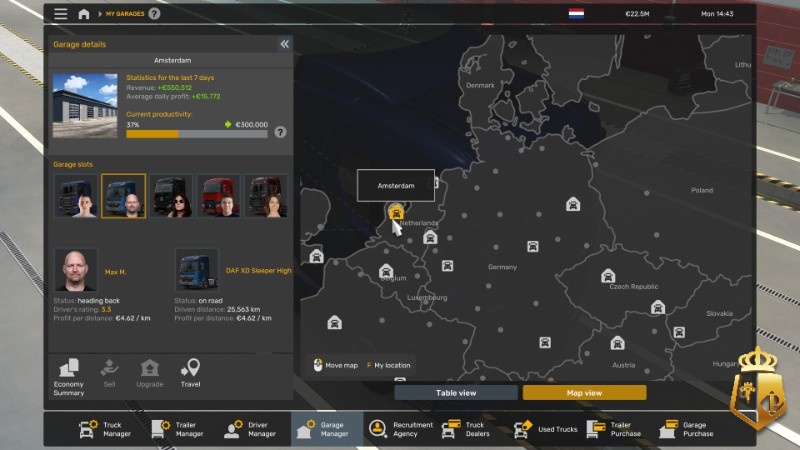This screenshot has height=450, width=800.
Task: Select third garage slot with sunglasses driver
Action: [171, 196]
